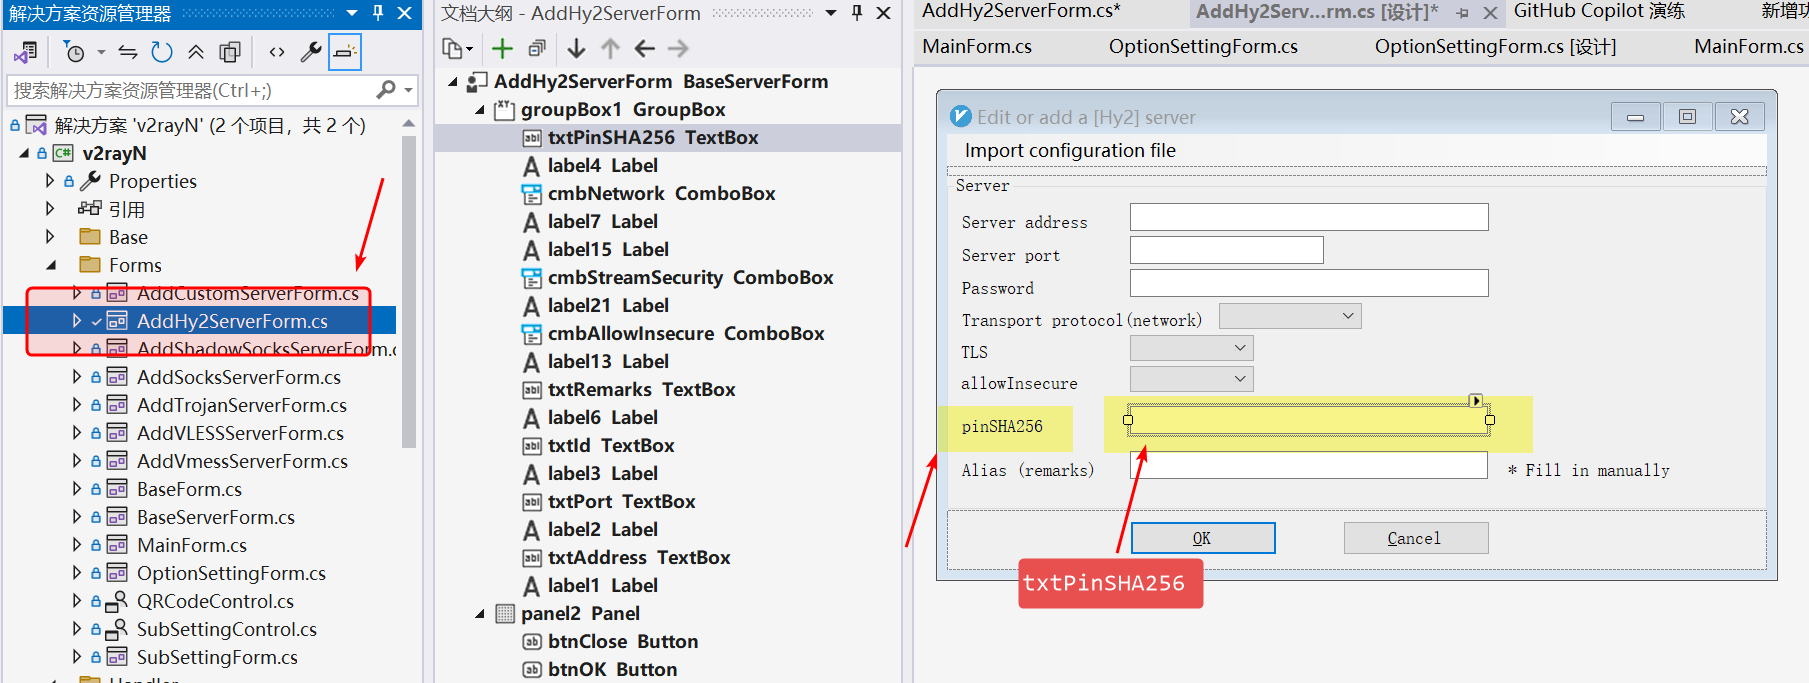Collapse all nodes using the double-chevron icon
This screenshot has width=1809, height=683.
[x=196, y=52]
